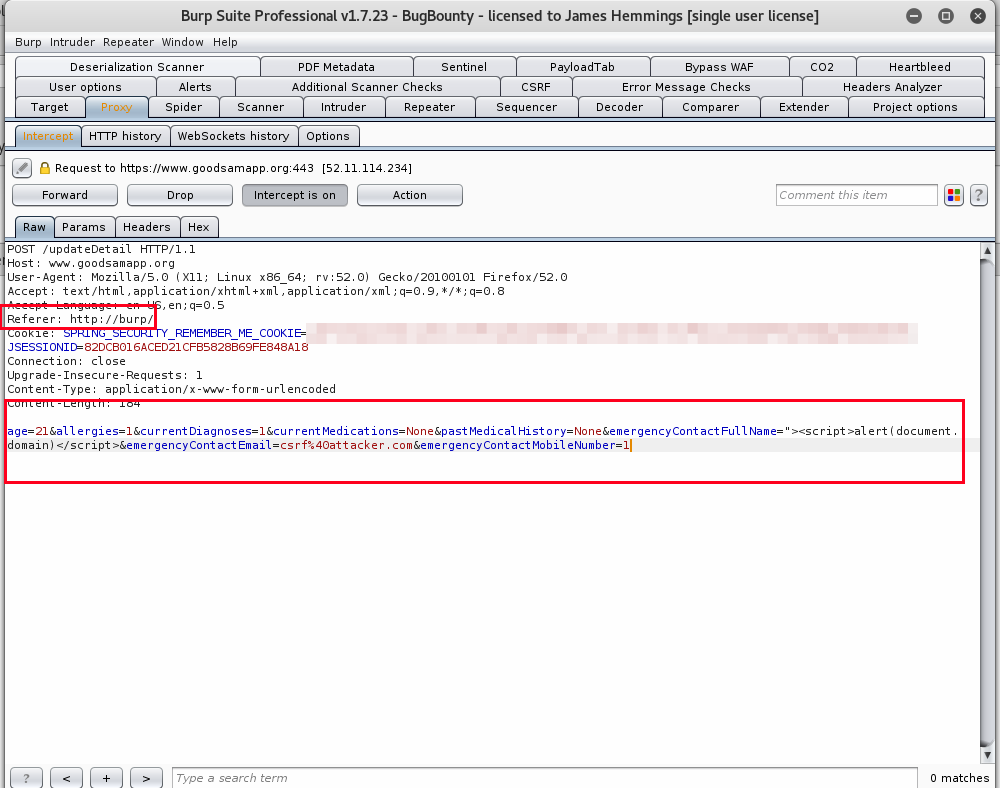Switch to the Scanner tab
Viewport: 1000px width, 788px height.
(x=261, y=107)
